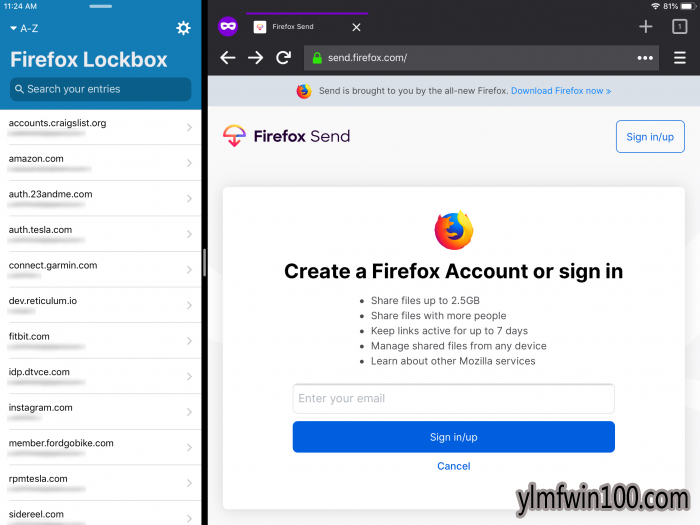Viewport: 700px width, 525px height.
Task: Open the page actions three-dot menu
Action: coord(645,58)
